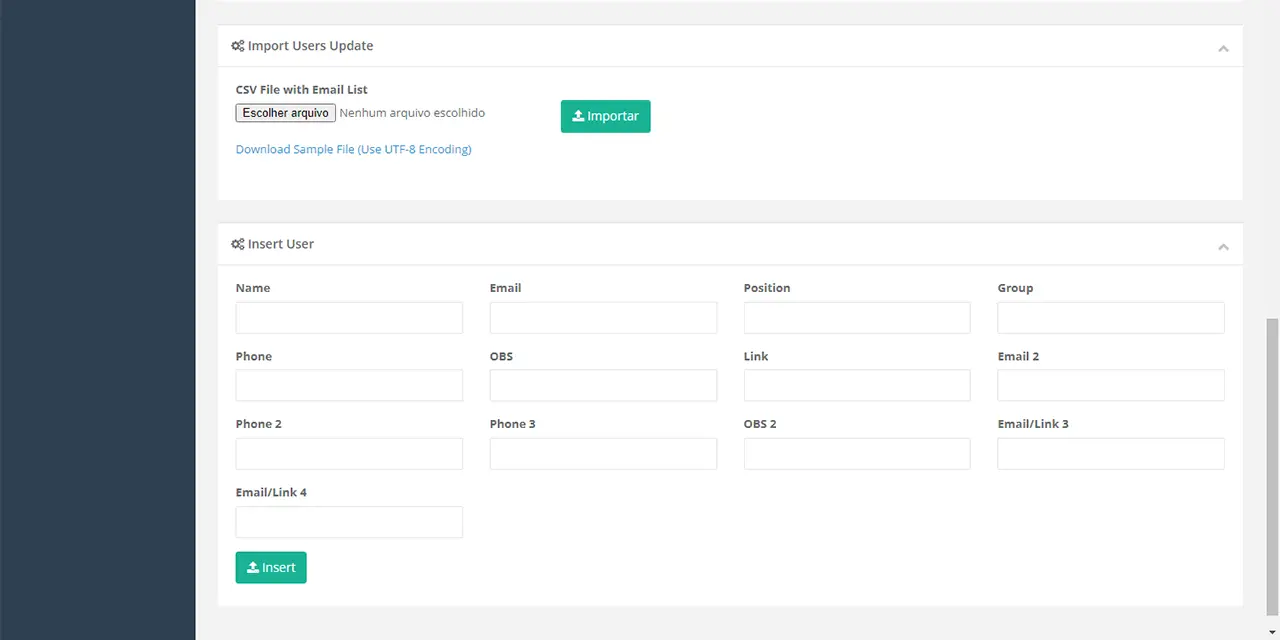The image size is (1280, 640).
Task: Collapse the Insert User panel chevron
Action: pos(1222,246)
